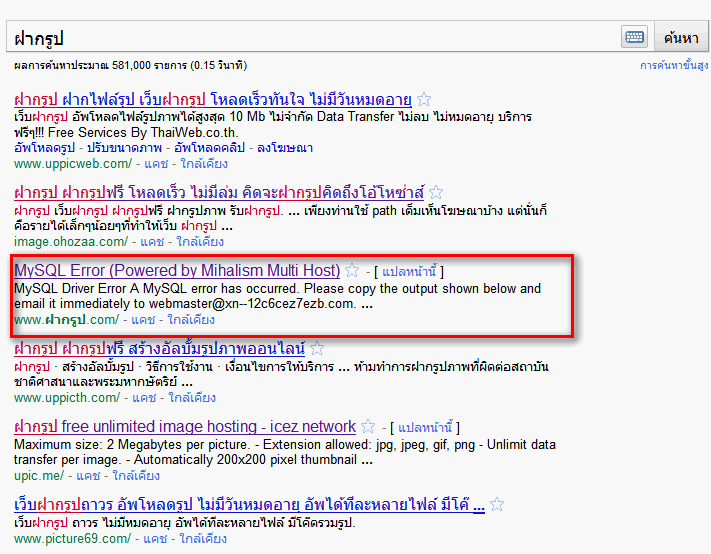
Task: Focus the search input containing ฝากรูป
Action: coord(313,37)
